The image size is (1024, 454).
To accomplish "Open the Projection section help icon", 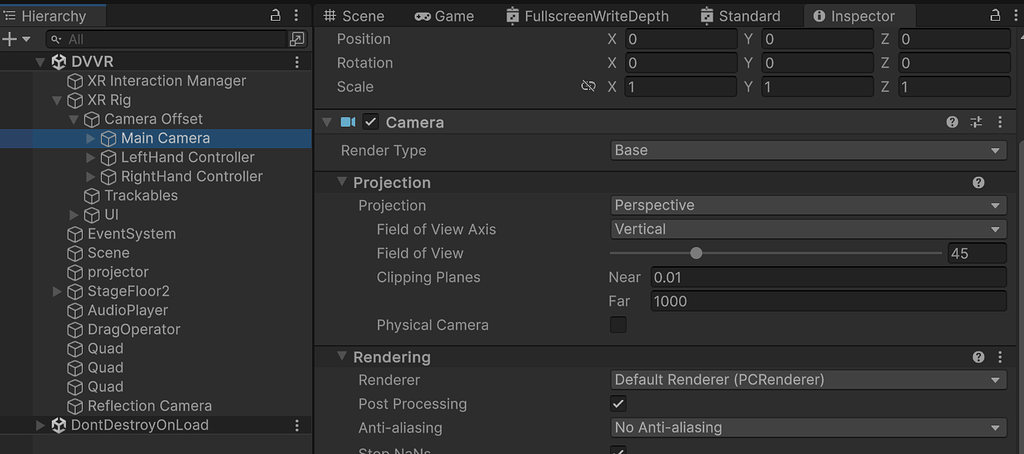I will pyautogui.click(x=978, y=183).
